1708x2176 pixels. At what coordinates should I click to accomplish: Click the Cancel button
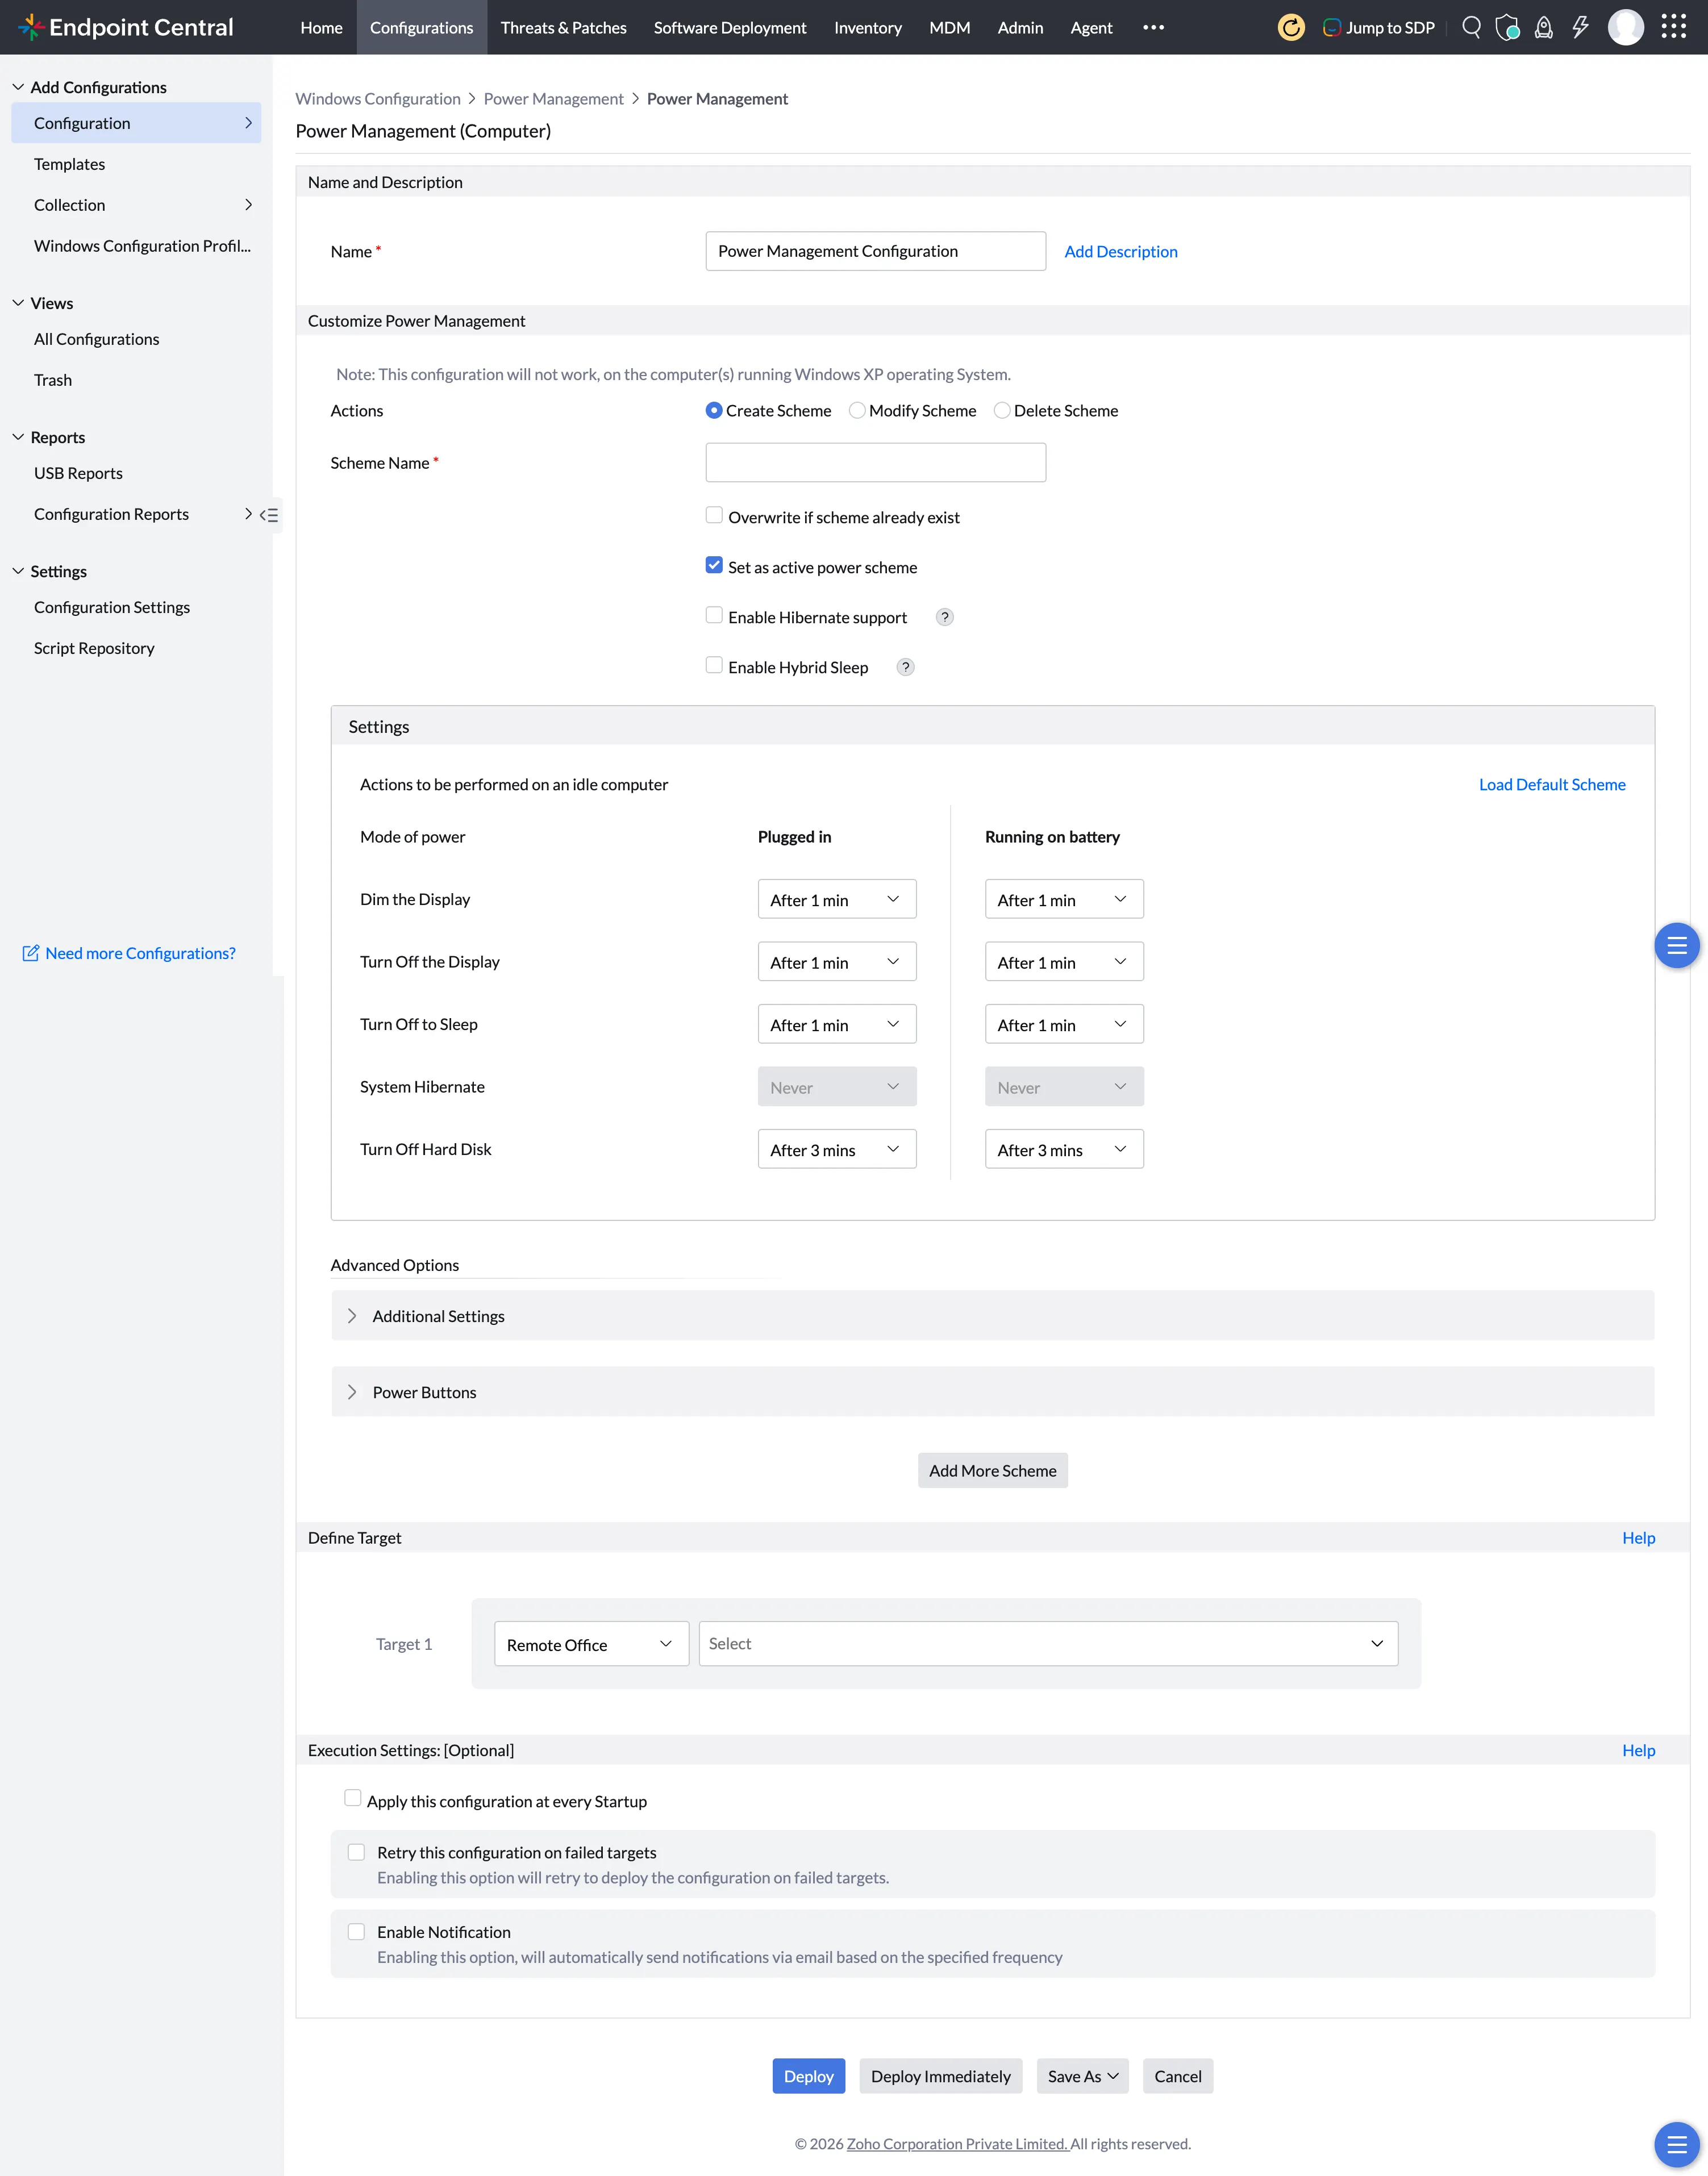(x=1177, y=2076)
